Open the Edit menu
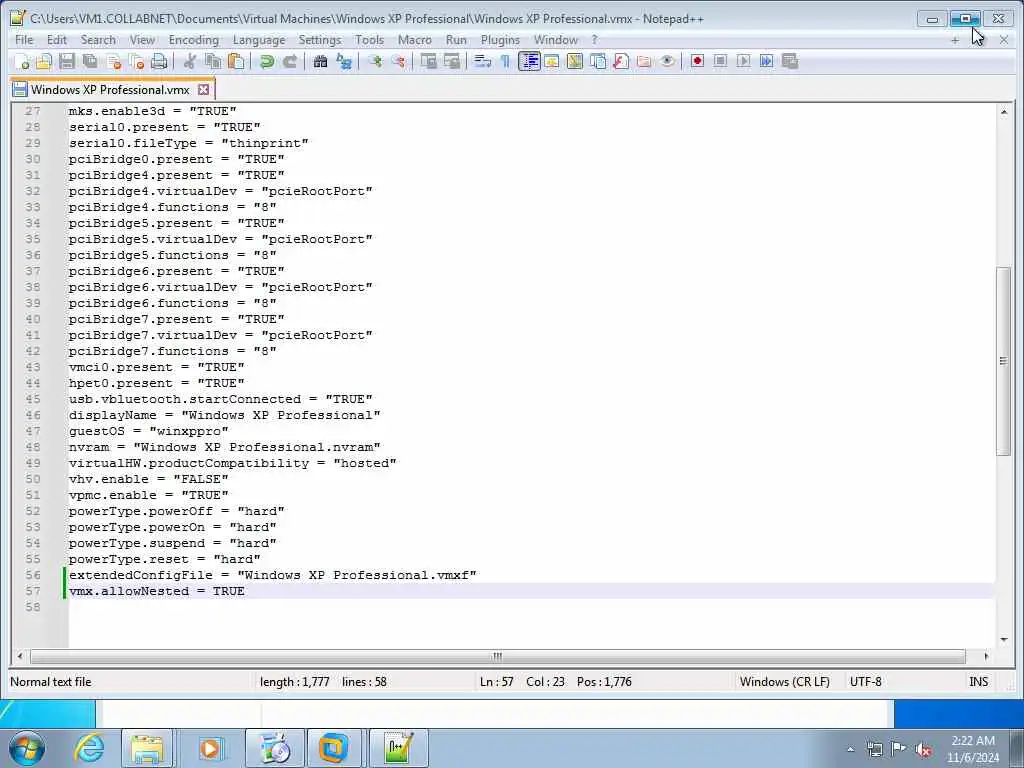1024x768 pixels. coord(57,40)
